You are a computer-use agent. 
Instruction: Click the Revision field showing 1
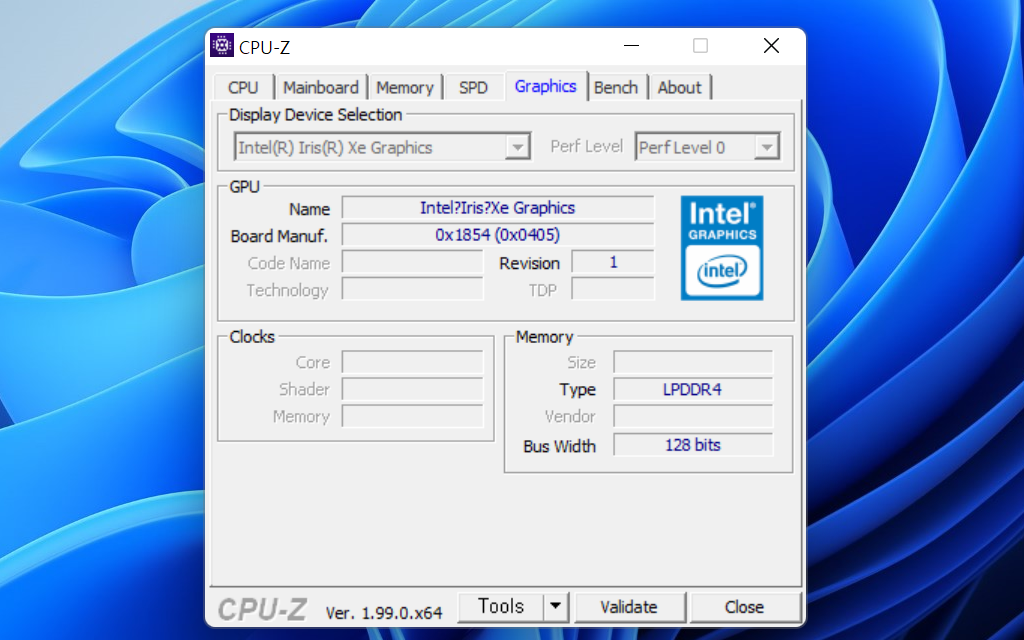(613, 262)
